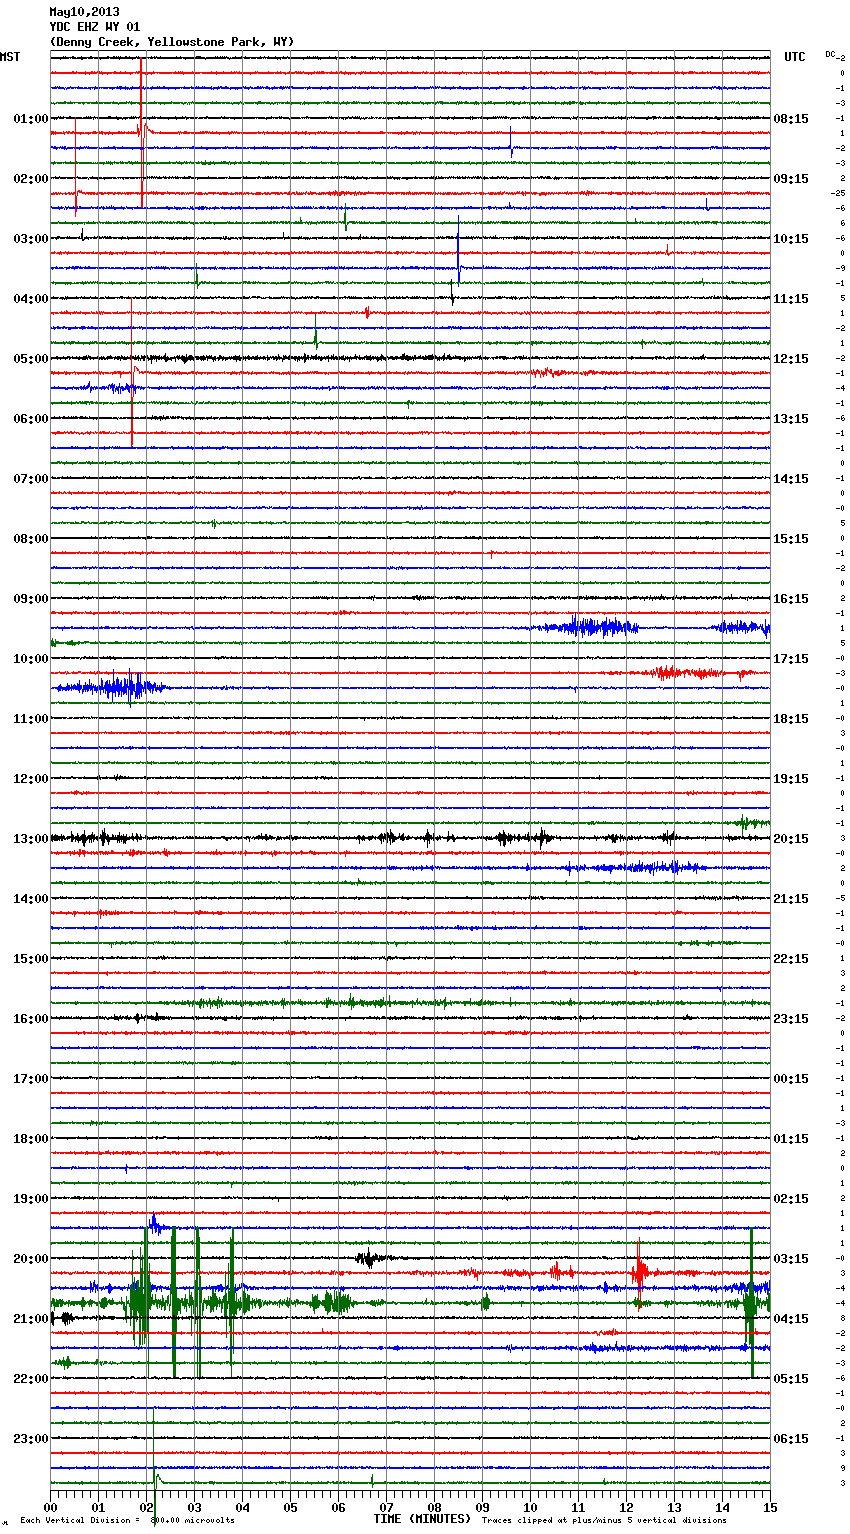Click the UTC column heading

[795, 57]
